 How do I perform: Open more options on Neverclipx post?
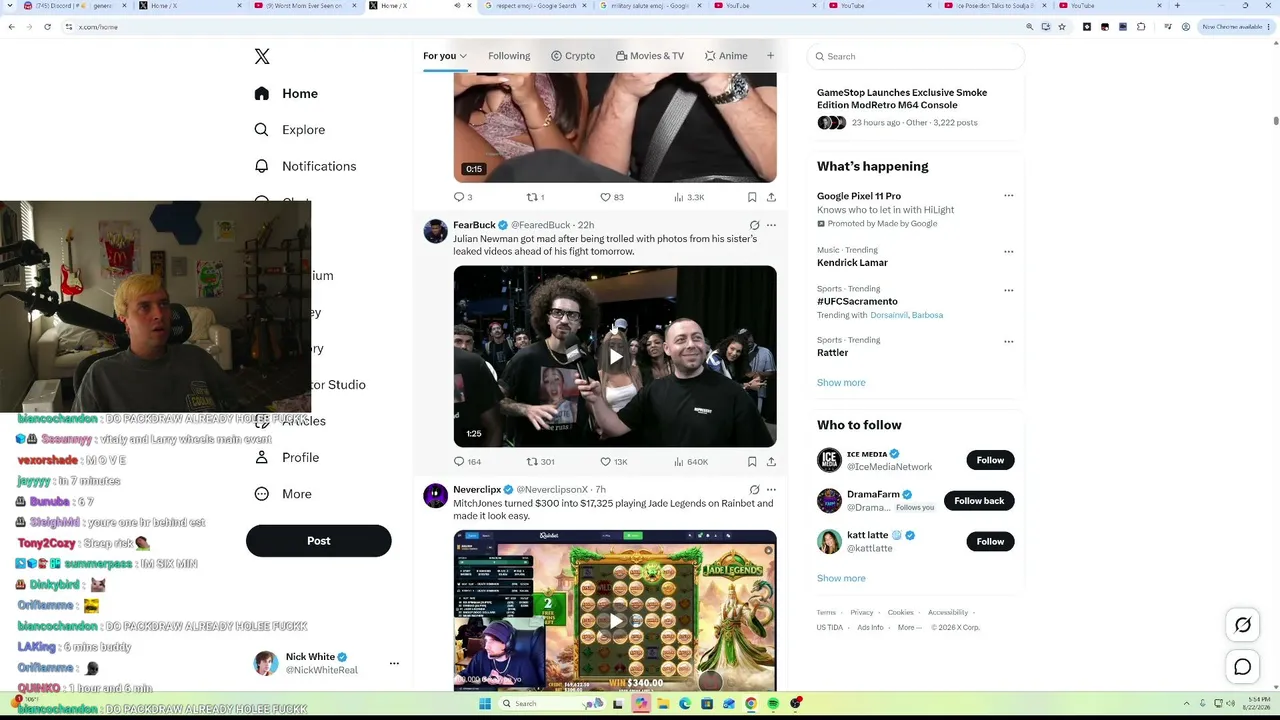tap(771, 489)
